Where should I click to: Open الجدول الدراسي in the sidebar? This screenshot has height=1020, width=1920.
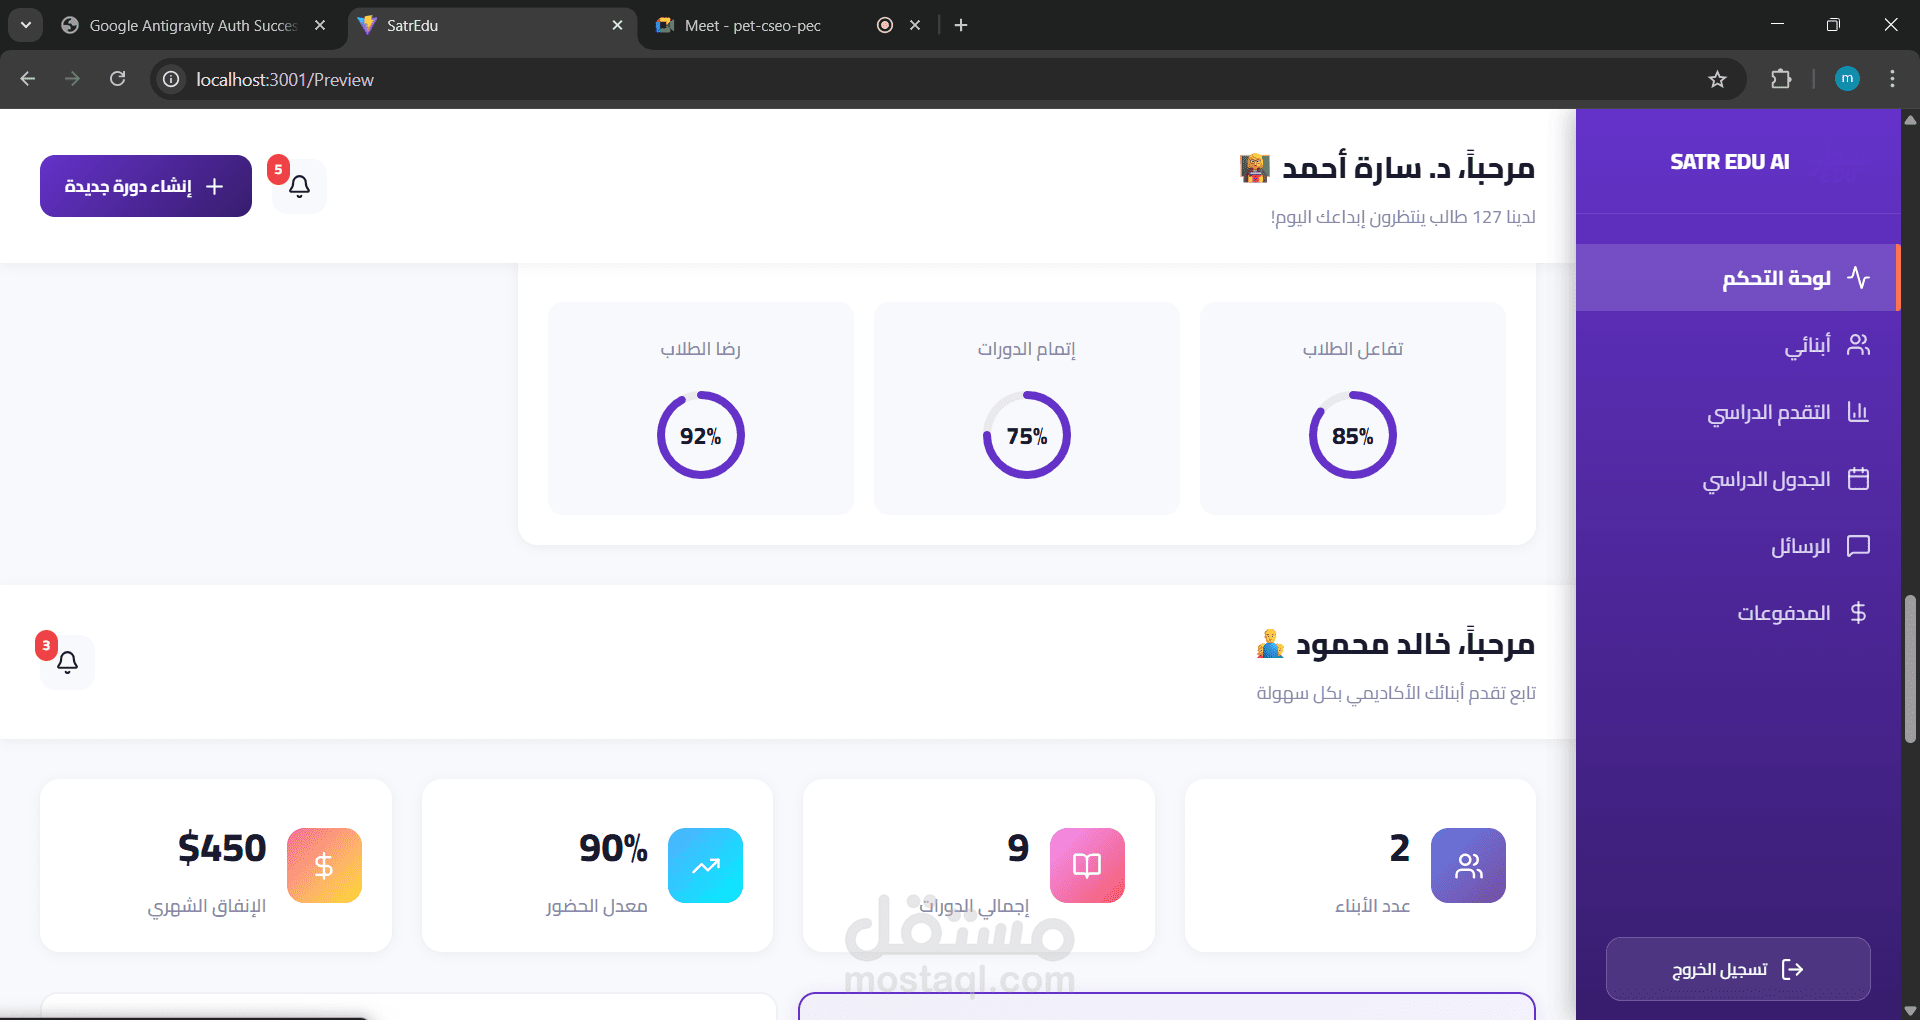1737,479
